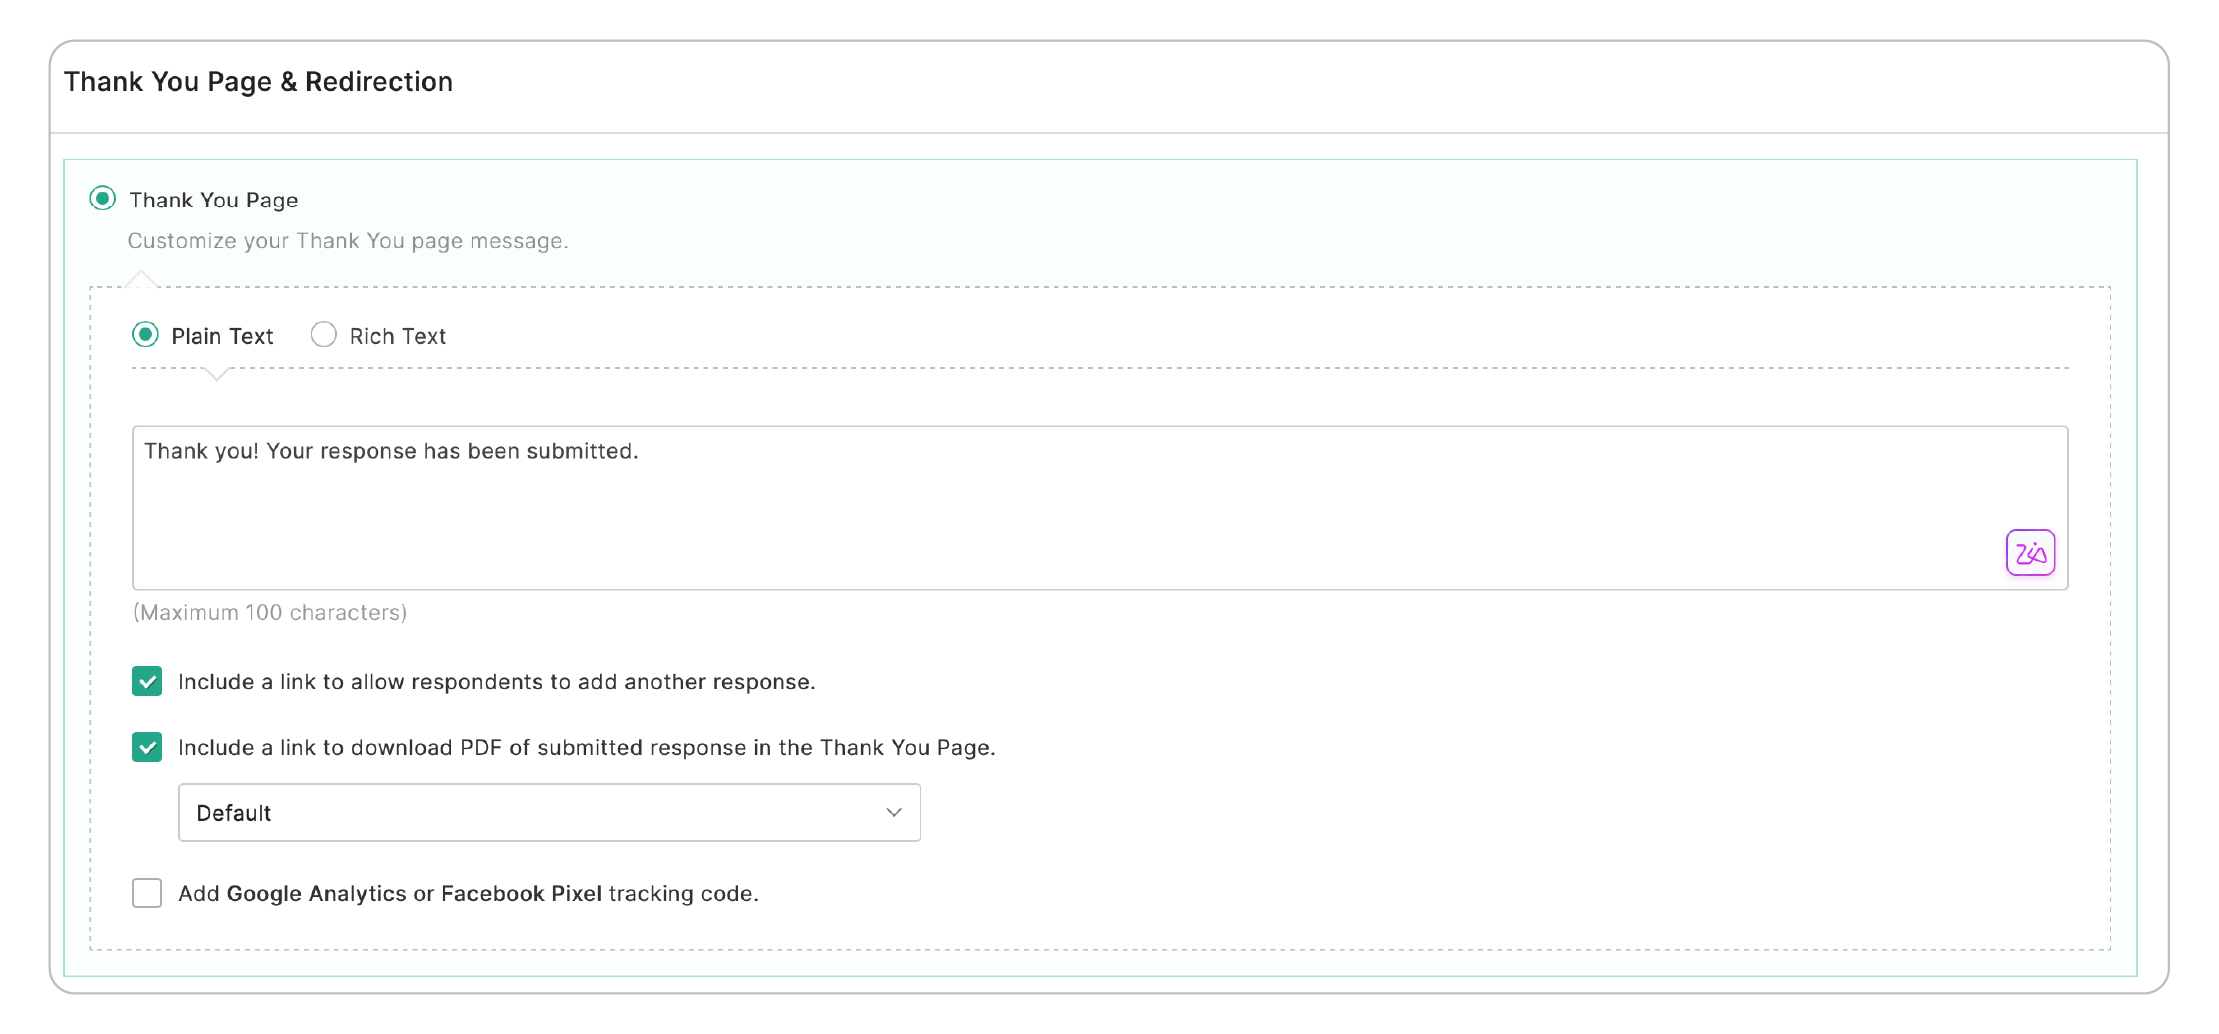Click the 'Plain Text' label text
The width and height of the screenshot is (2219, 1034).
(x=222, y=336)
